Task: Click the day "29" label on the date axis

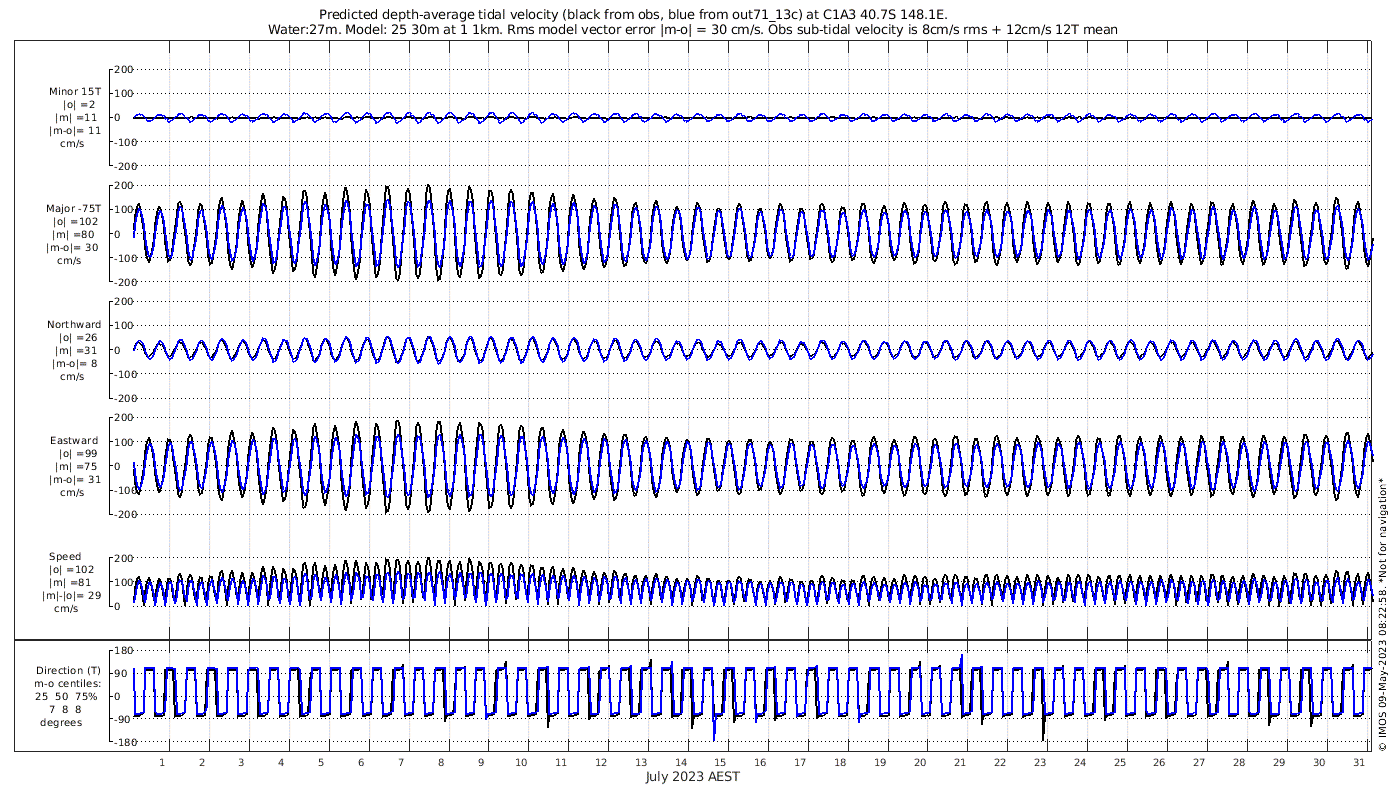Action: 1279,762
